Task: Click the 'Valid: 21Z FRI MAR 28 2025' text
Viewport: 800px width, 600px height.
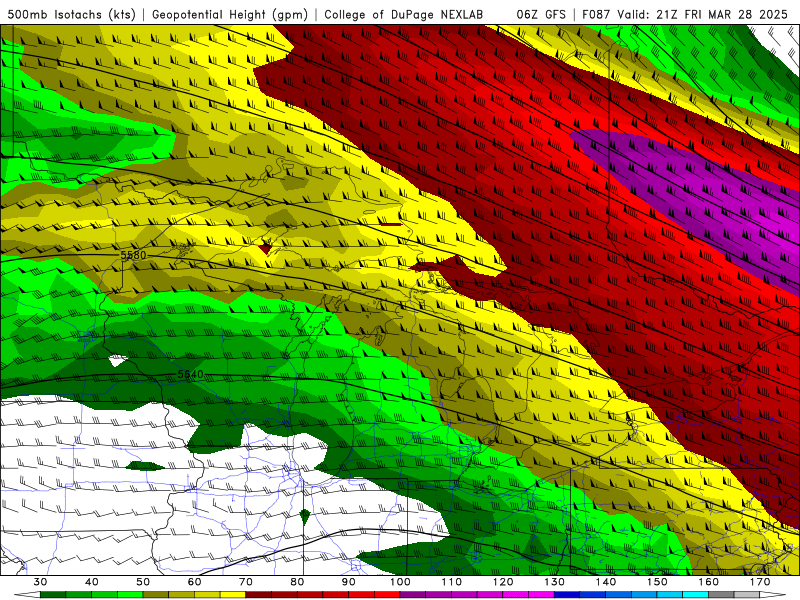Action: click(x=702, y=14)
